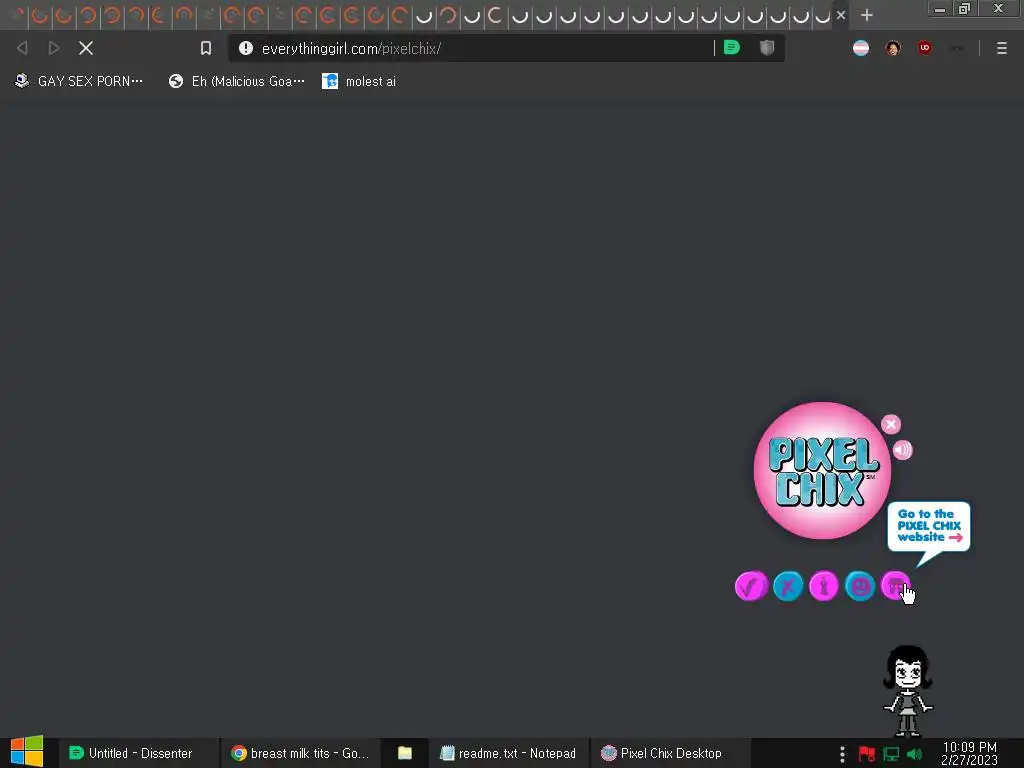
Task: Click the blue X Pixel Chix button
Action: tap(788, 586)
